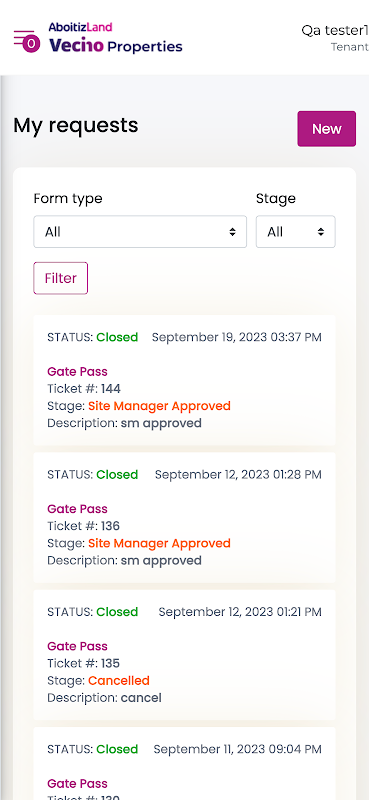Open the Stage dropdown
The height and width of the screenshot is (800, 369).
pyautogui.click(x=296, y=232)
